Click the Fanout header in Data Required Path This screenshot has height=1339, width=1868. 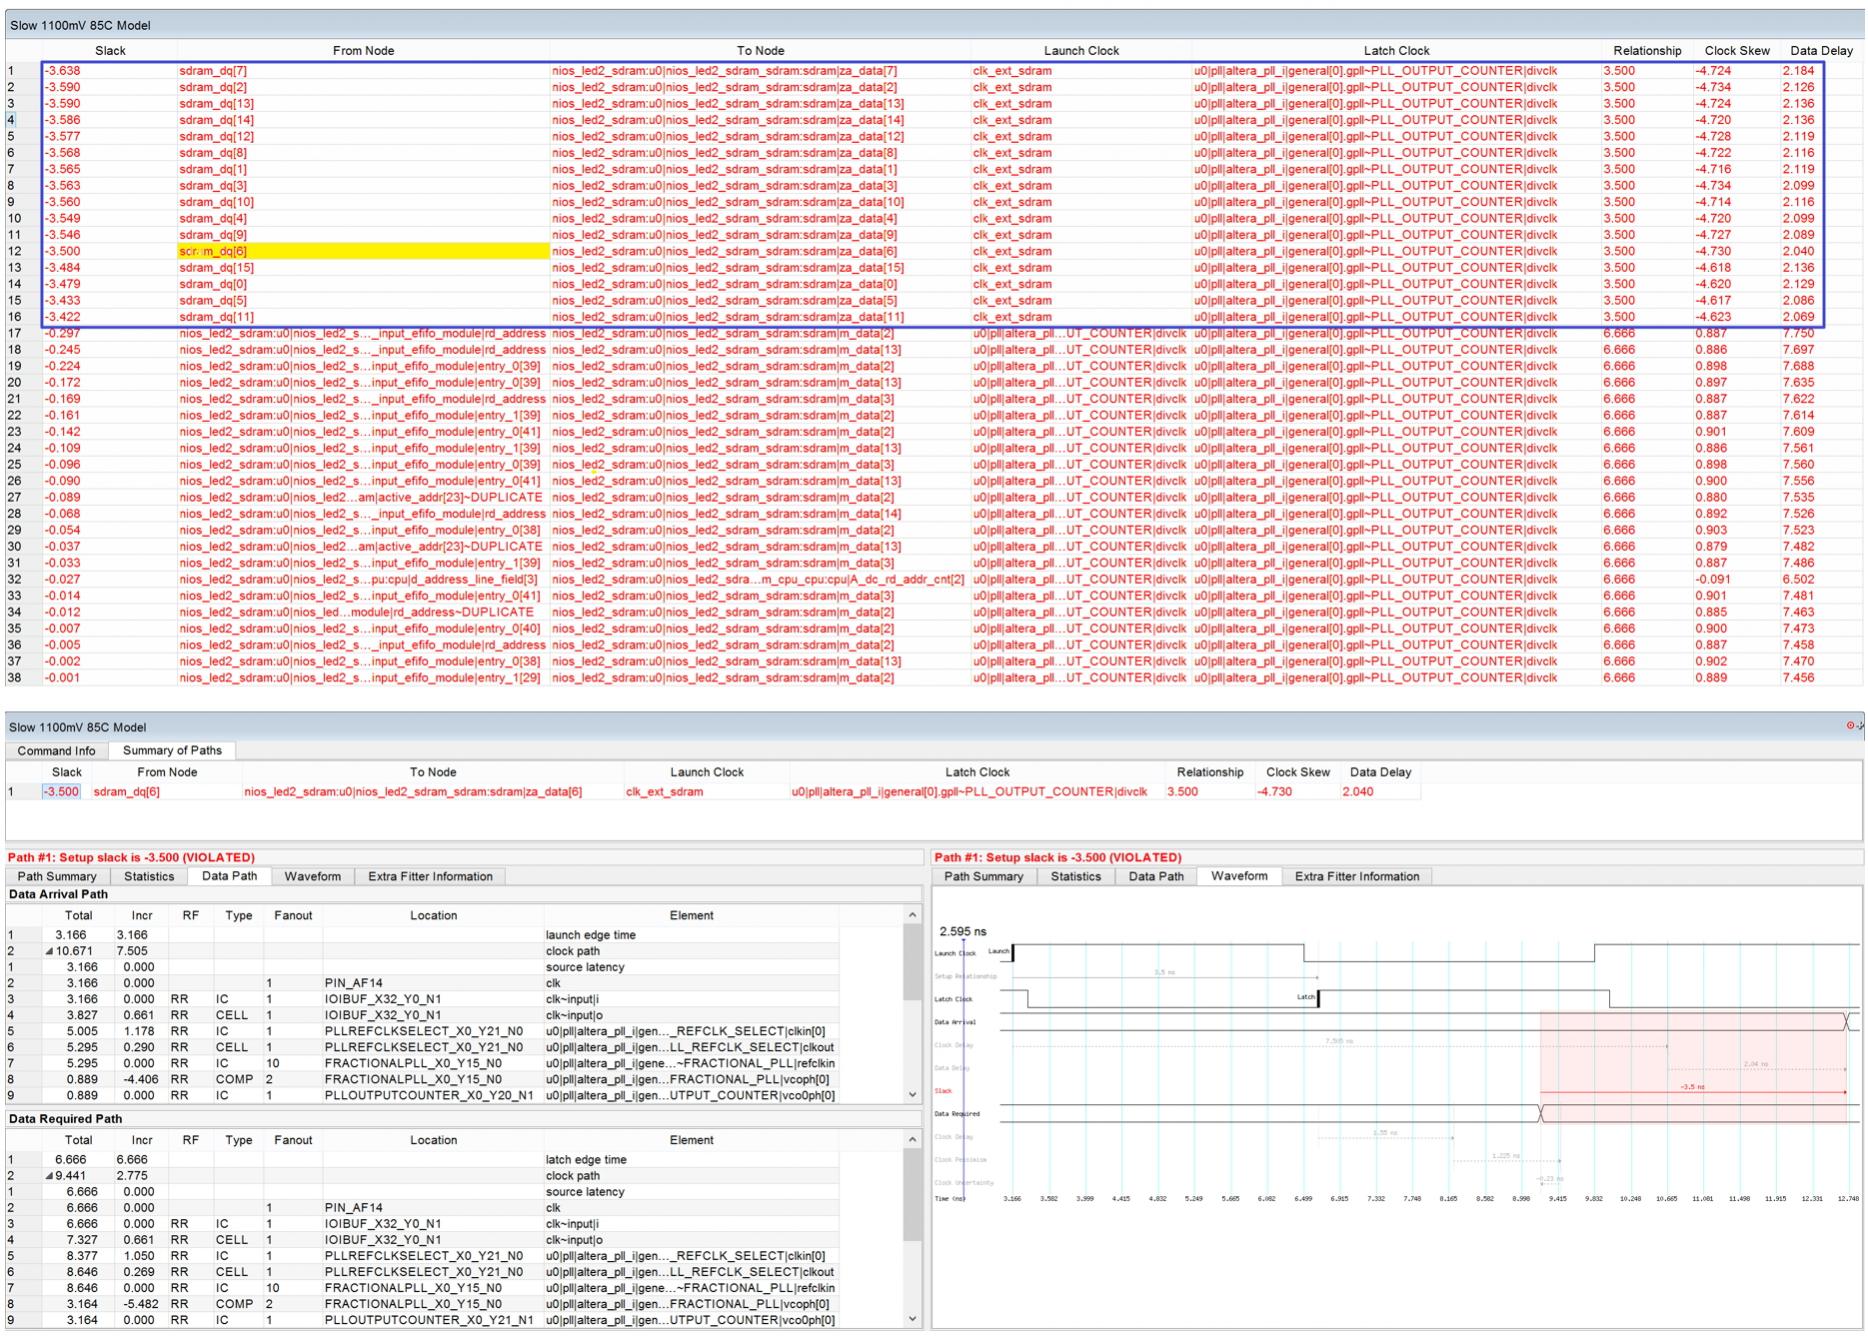[293, 1140]
